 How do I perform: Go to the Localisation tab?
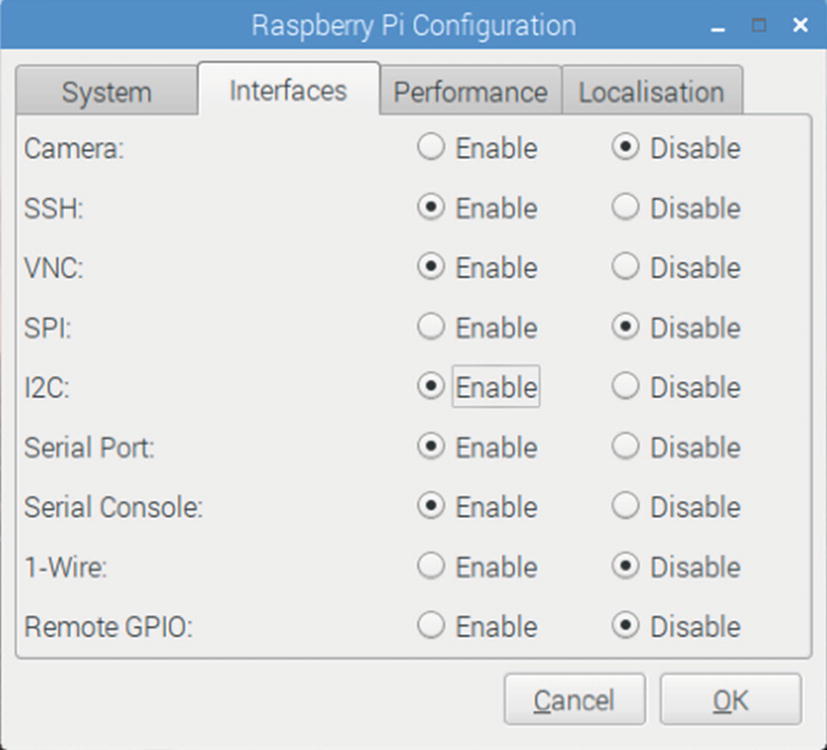tap(651, 93)
